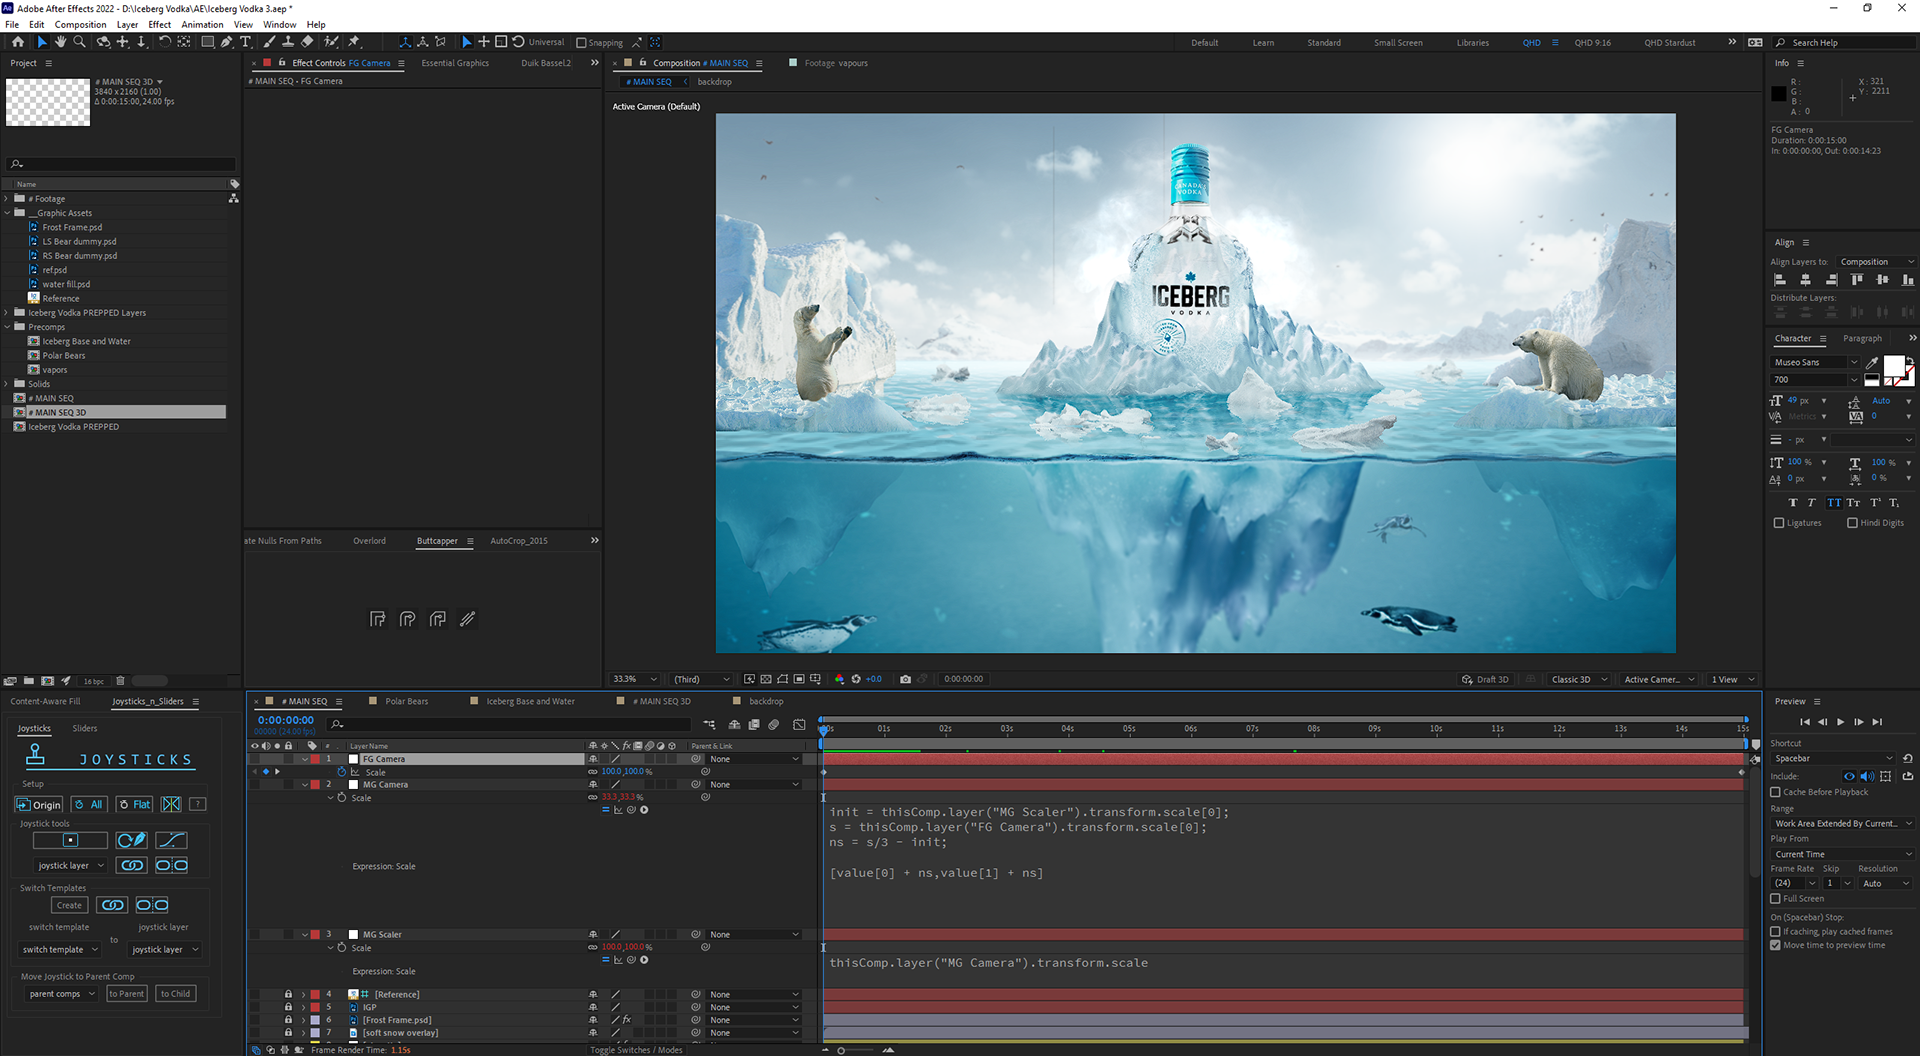This screenshot has height=1056, width=1920.
Task: Open the Active Camera view dropdown
Action: (1660, 679)
